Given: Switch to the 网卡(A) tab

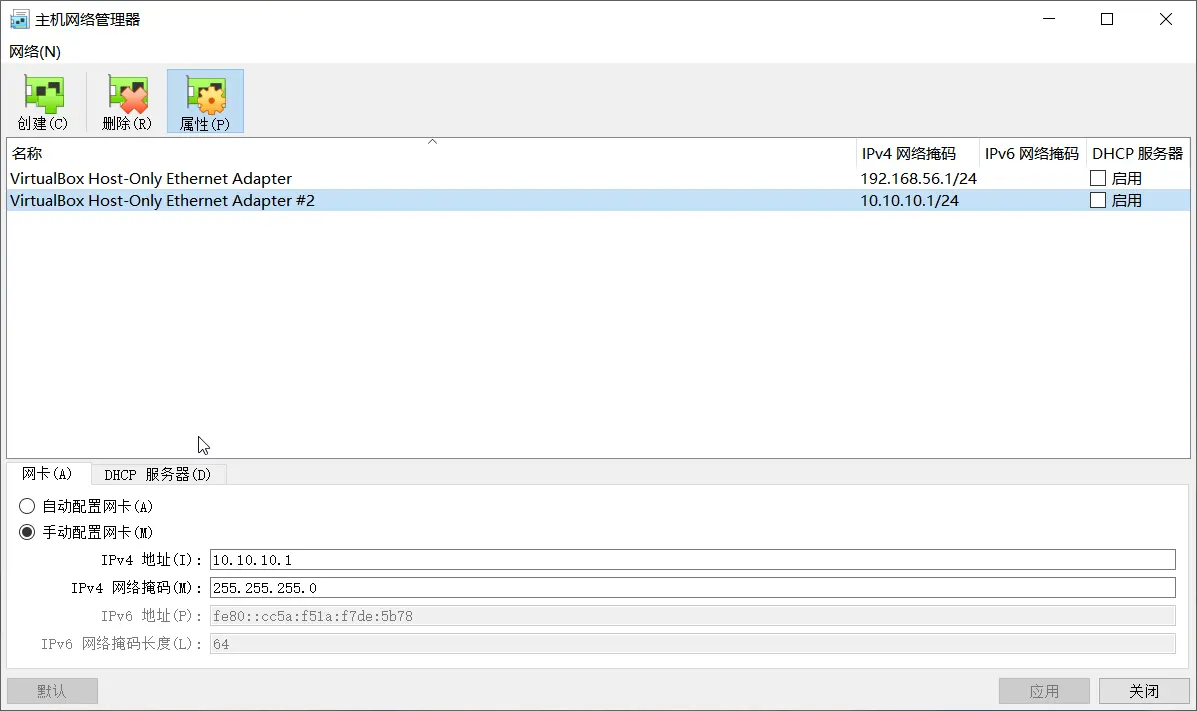Looking at the screenshot, I should point(48,474).
